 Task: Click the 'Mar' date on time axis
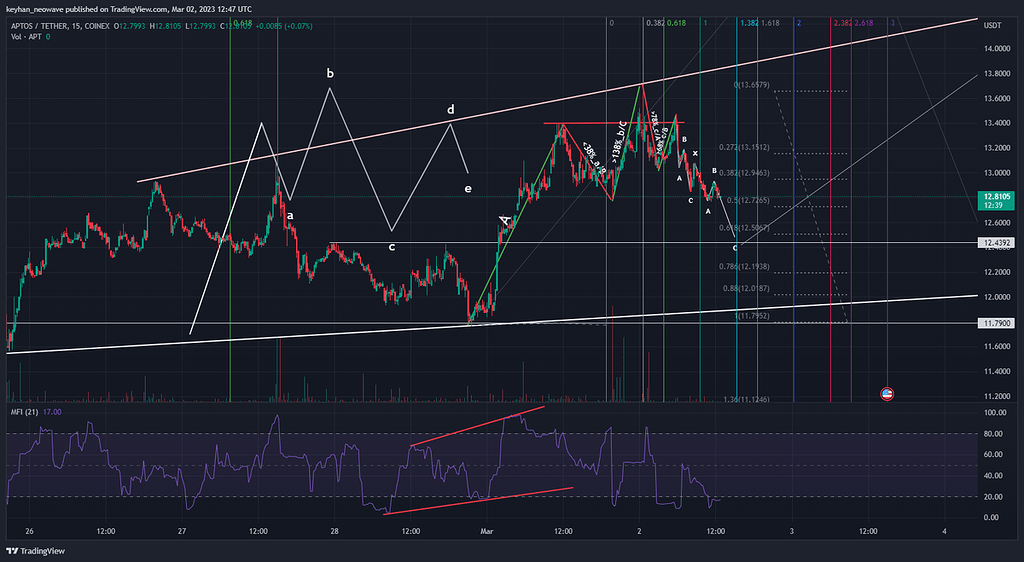coord(487,531)
